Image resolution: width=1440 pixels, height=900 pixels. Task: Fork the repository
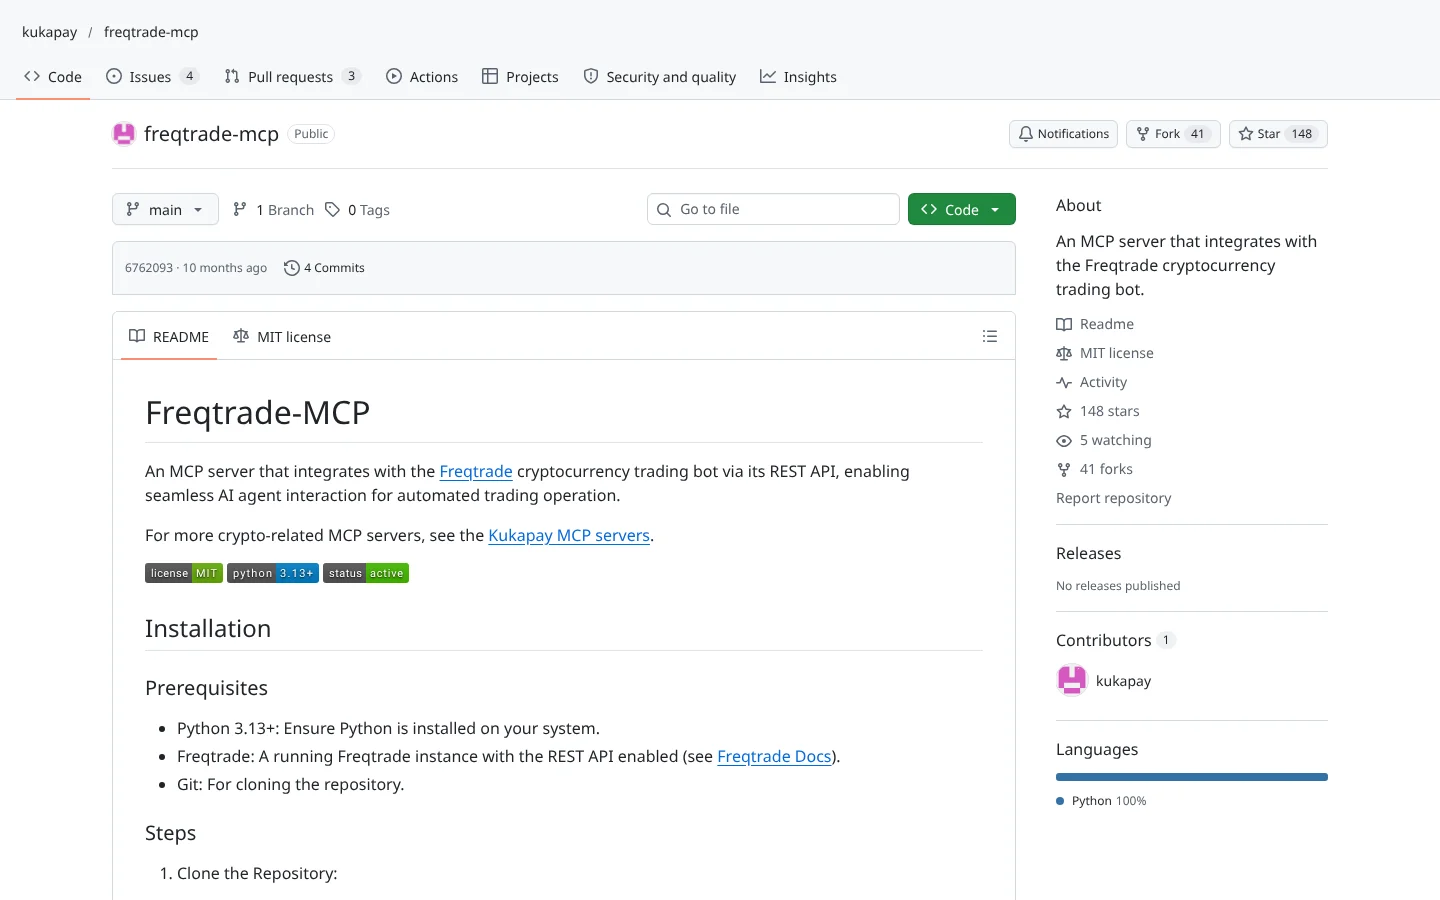coord(1173,134)
